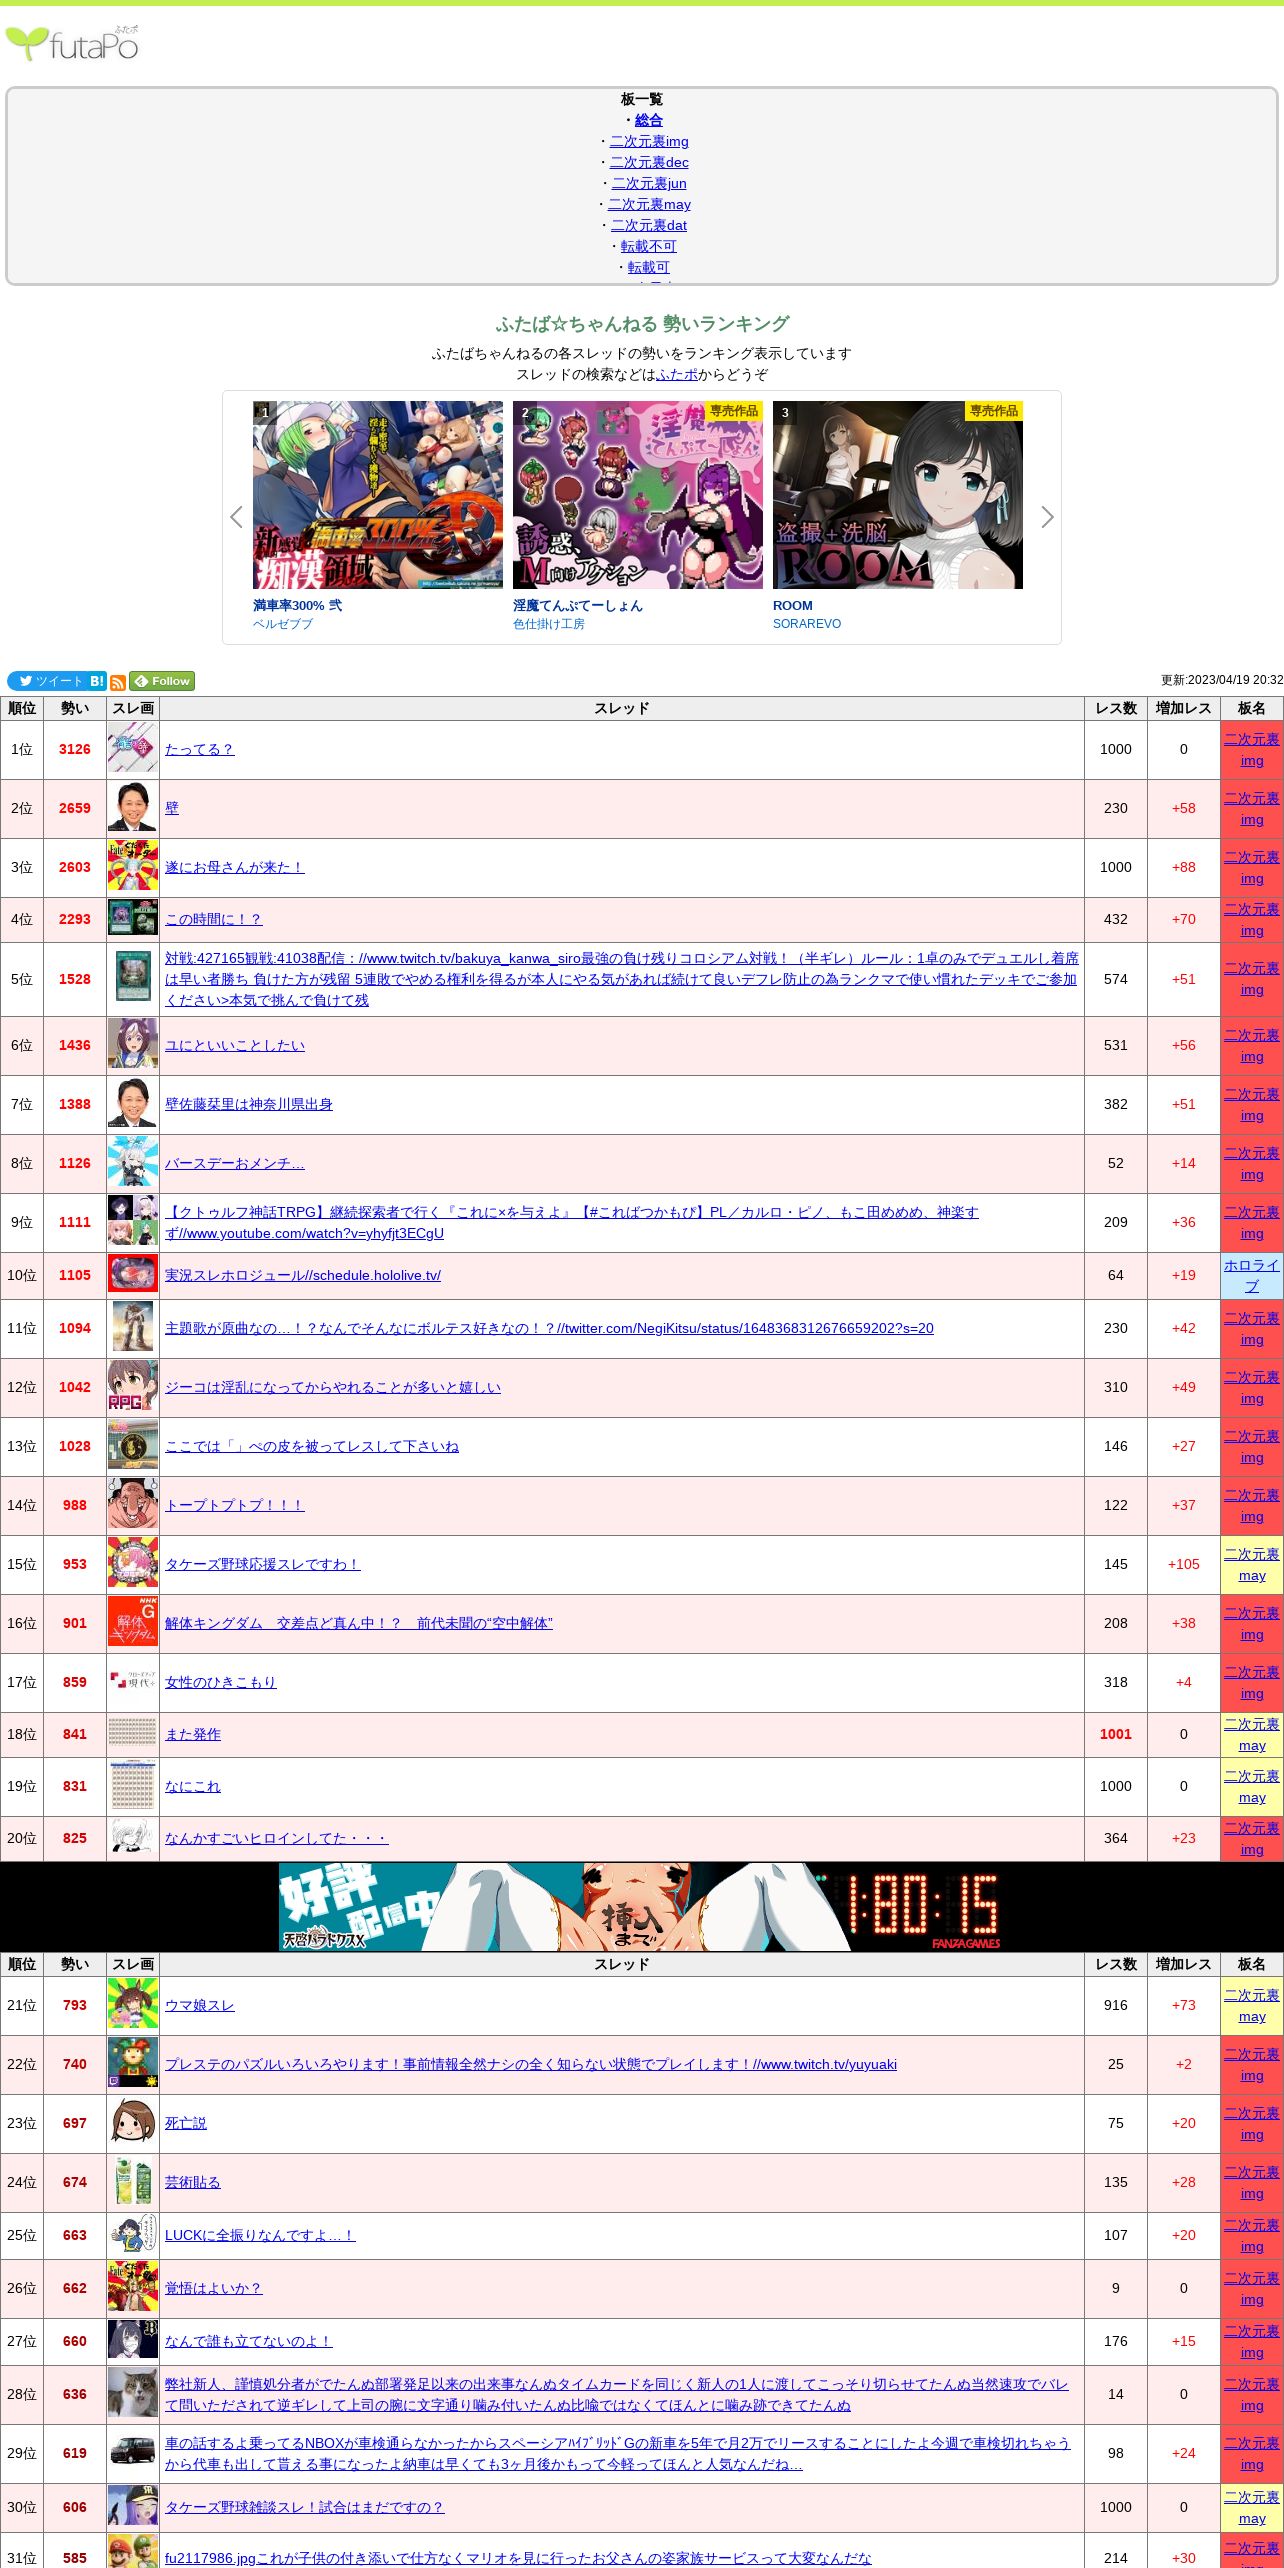Open thread ジーコは淫乱になってから
Image resolution: width=1284 pixels, height=2568 pixels.
click(x=333, y=1387)
